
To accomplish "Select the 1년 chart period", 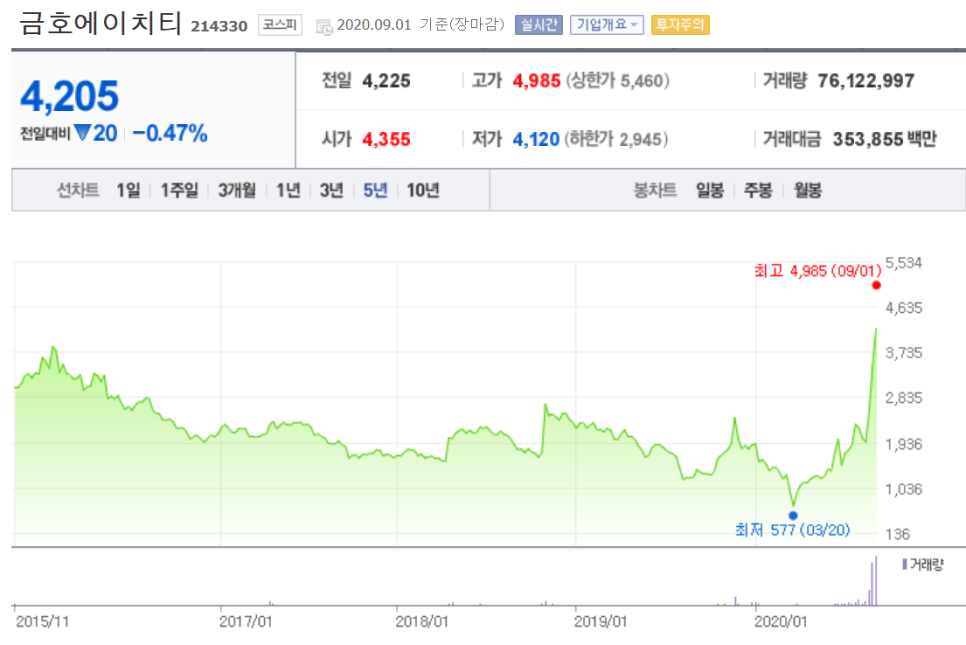I will point(288,190).
